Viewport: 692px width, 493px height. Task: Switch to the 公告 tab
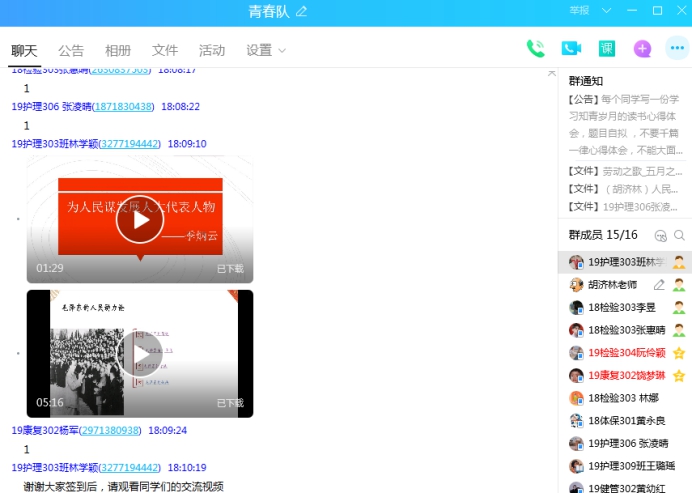(x=71, y=50)
